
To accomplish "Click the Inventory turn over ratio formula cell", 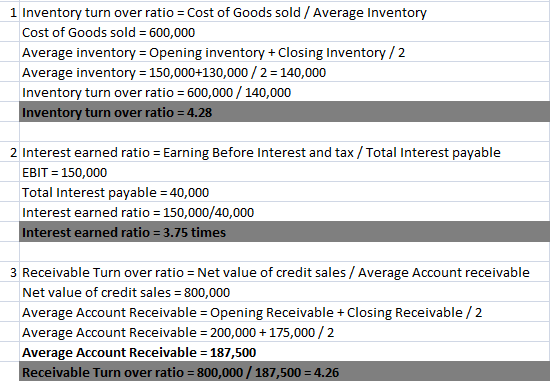I will (x=284, y=12).
